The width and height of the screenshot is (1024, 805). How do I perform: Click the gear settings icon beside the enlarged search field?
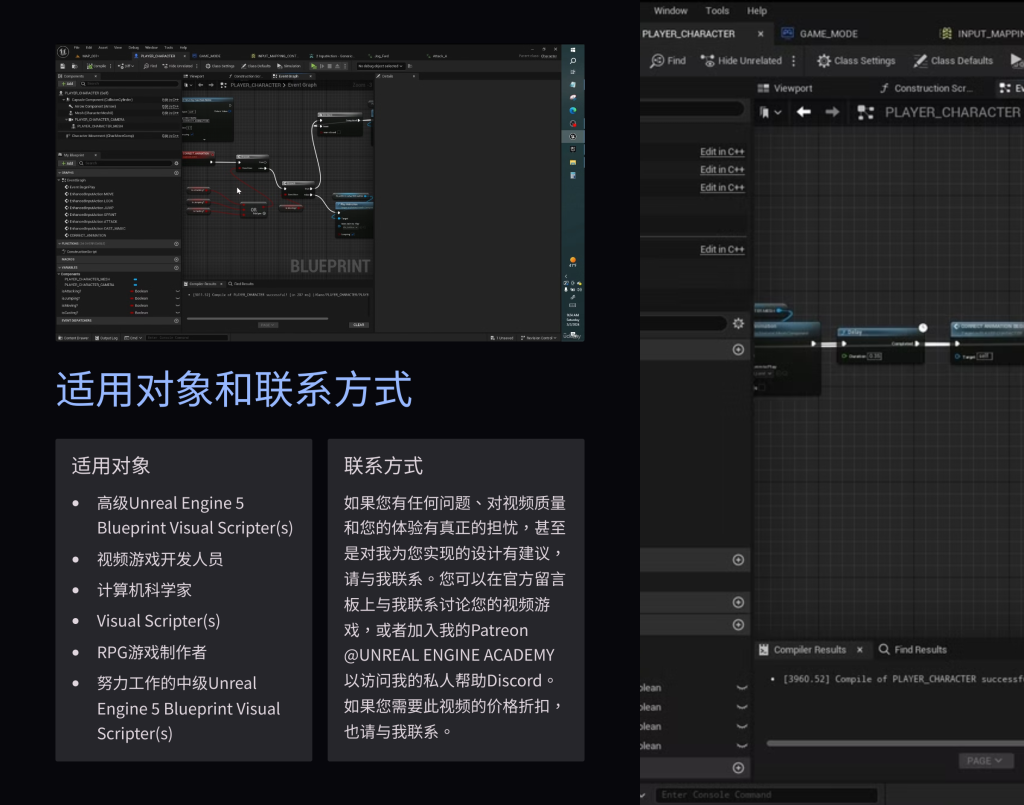738,323
